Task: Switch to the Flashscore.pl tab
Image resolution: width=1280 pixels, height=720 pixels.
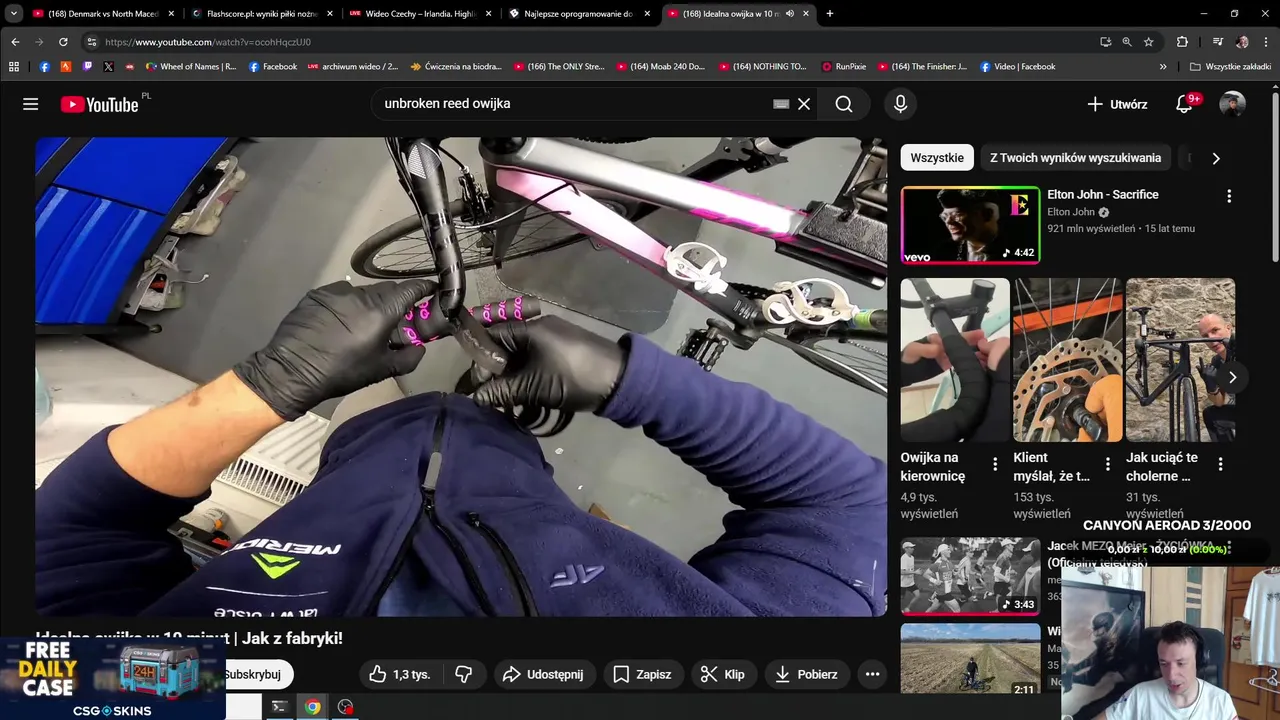Action: 260,14
